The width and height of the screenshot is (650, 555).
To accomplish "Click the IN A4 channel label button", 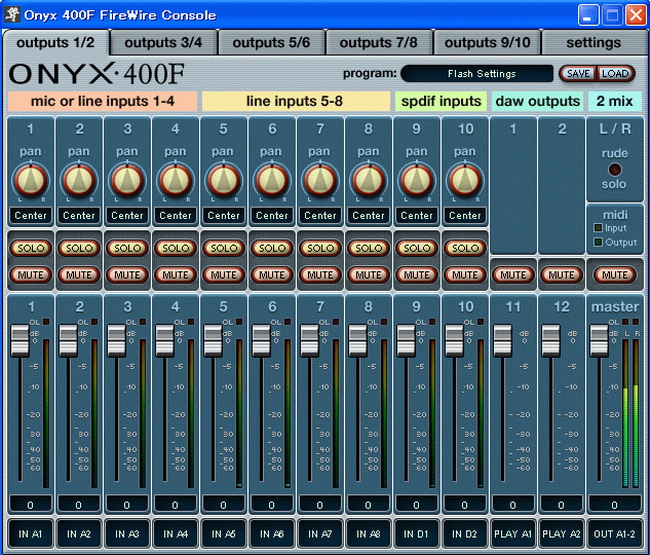I will [175, 533].
